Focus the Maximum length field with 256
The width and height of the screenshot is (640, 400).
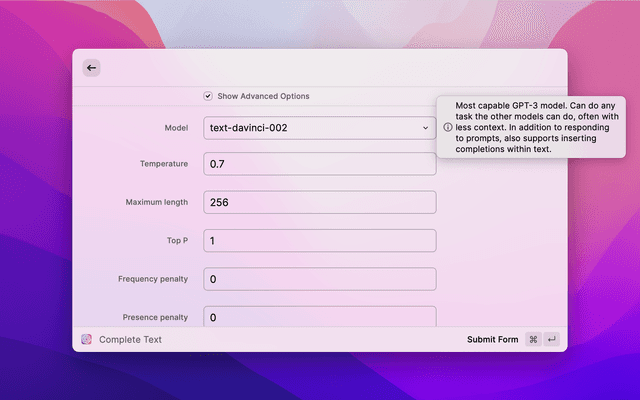319,202
